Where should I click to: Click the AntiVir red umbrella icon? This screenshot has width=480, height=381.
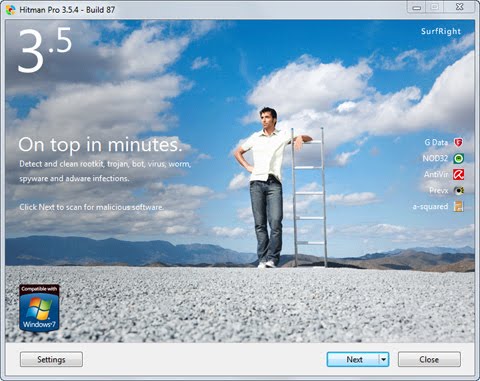pyautogui.click(x=459, y=174)
